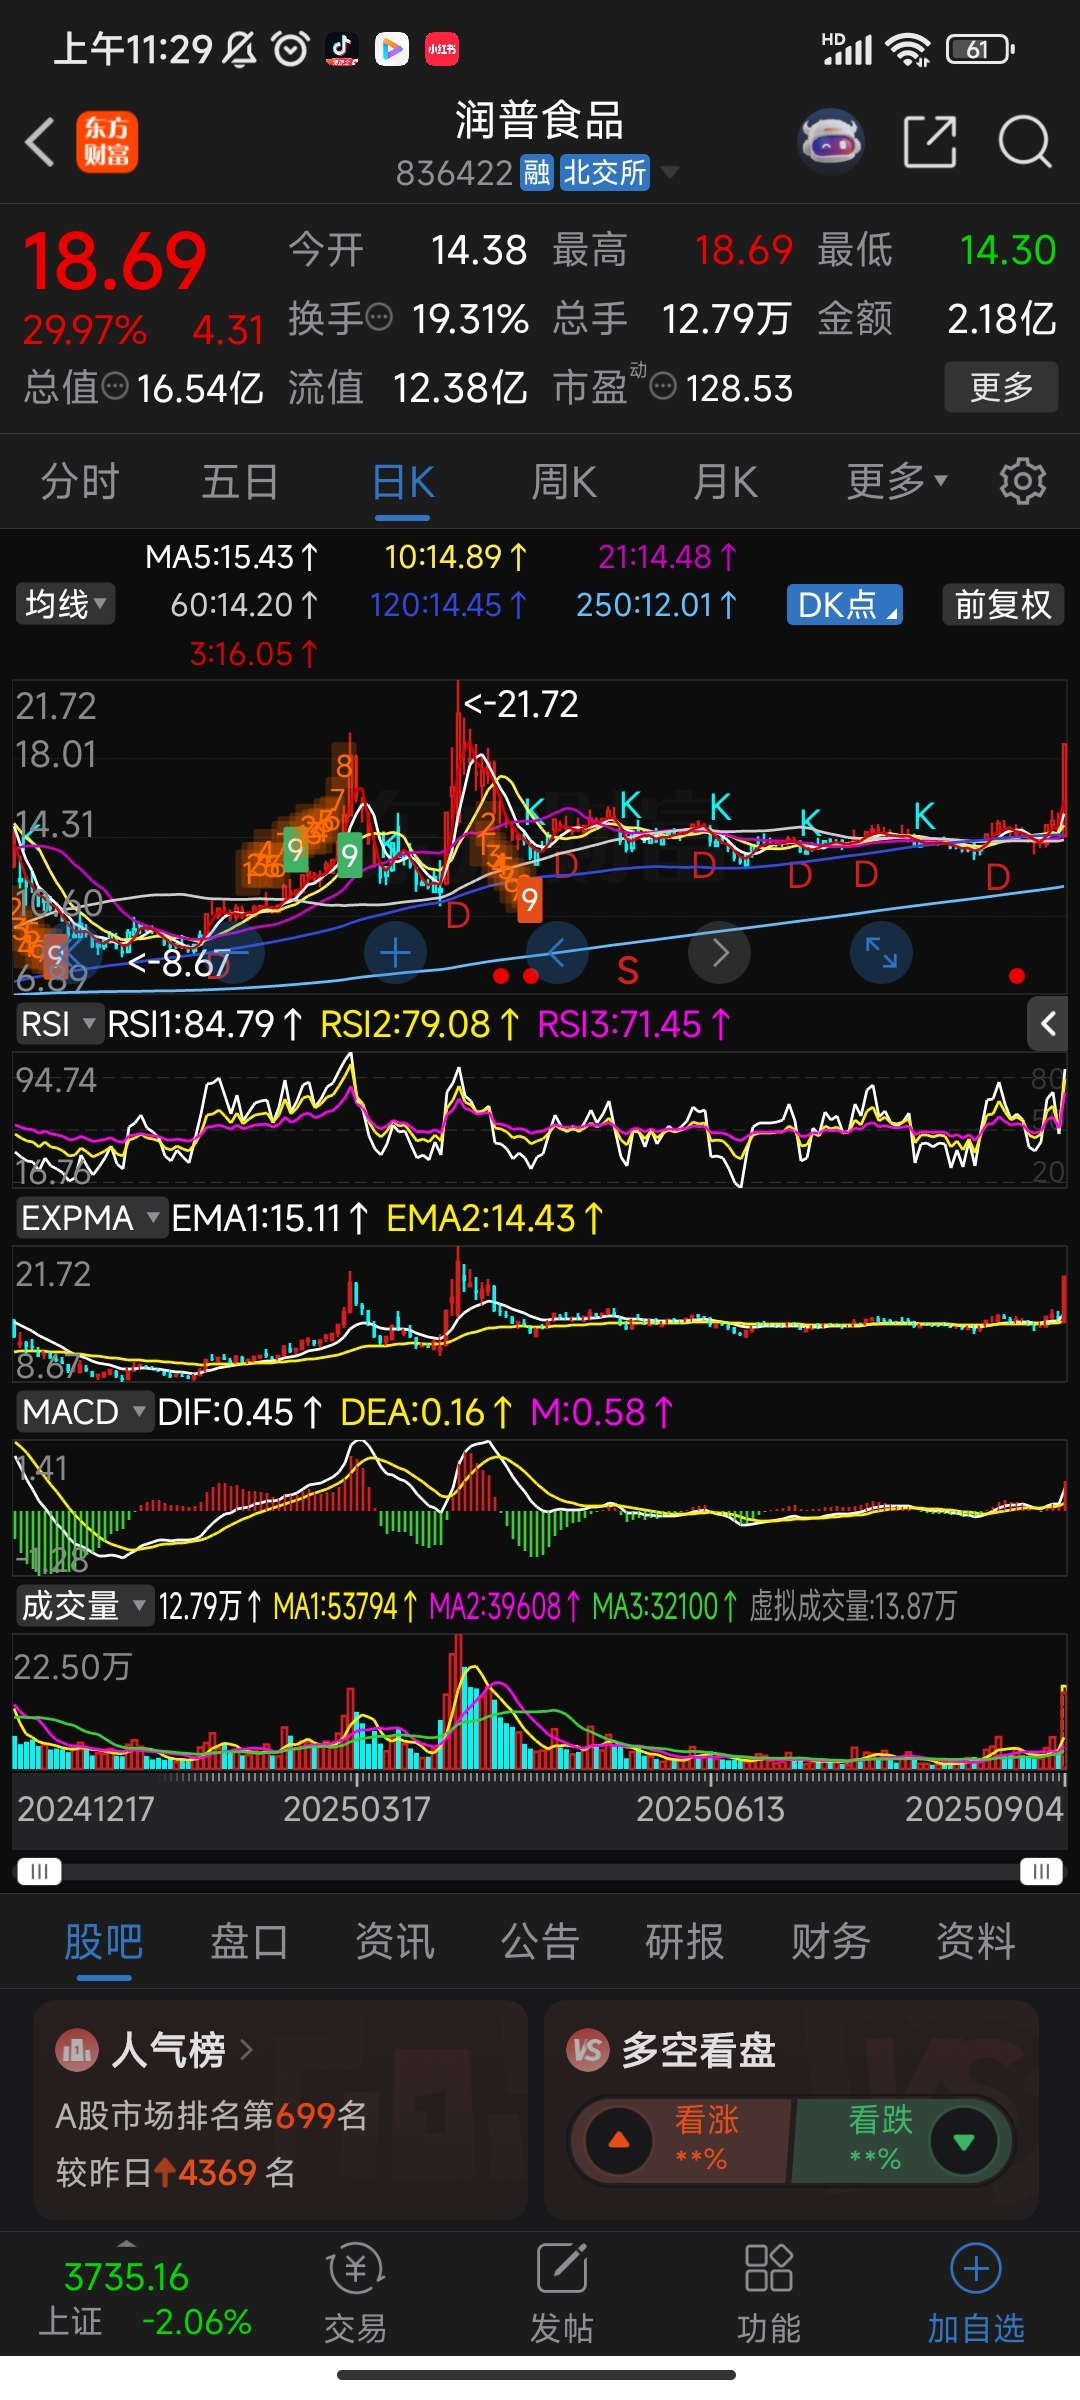Move chart right with arrow button

[719, 953]
